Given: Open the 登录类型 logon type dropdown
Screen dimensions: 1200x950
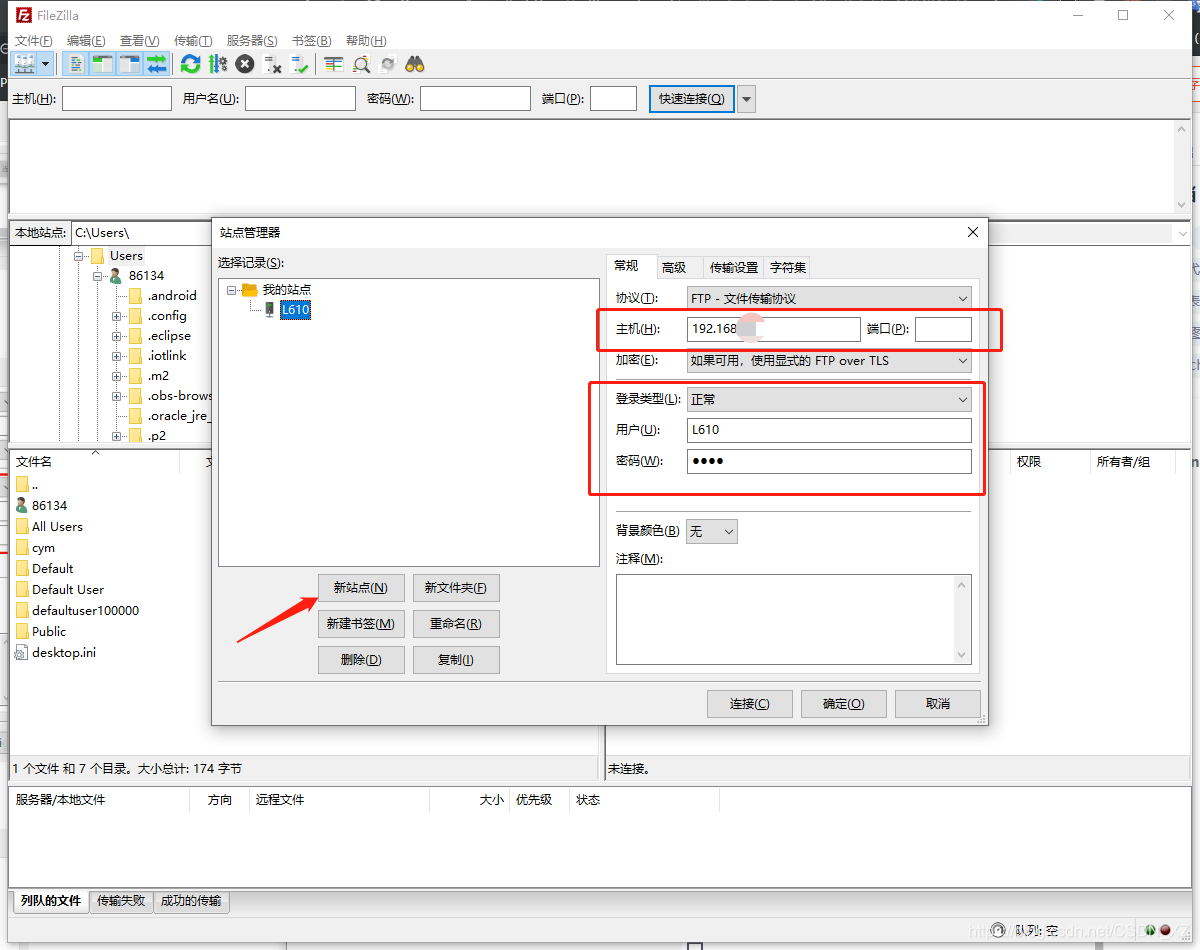Looking at the screenshot, I should (829, 399).
